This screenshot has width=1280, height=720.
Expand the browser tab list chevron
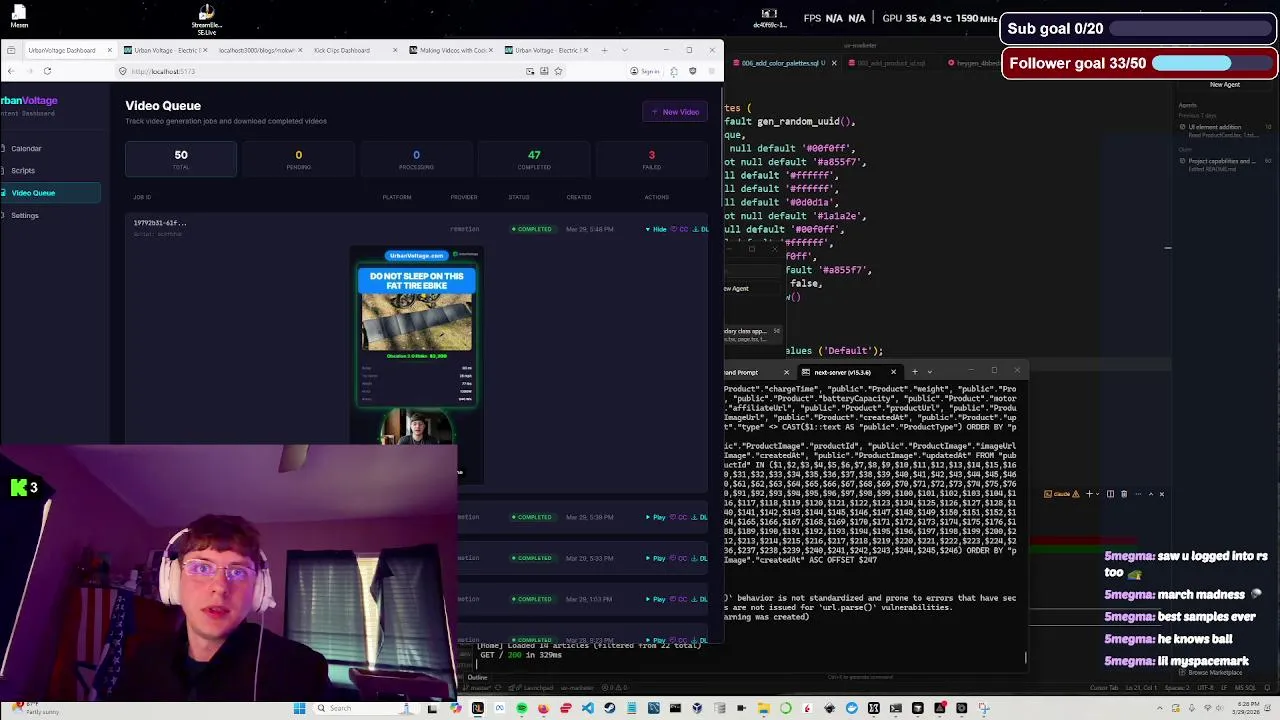tap(625, 50)
